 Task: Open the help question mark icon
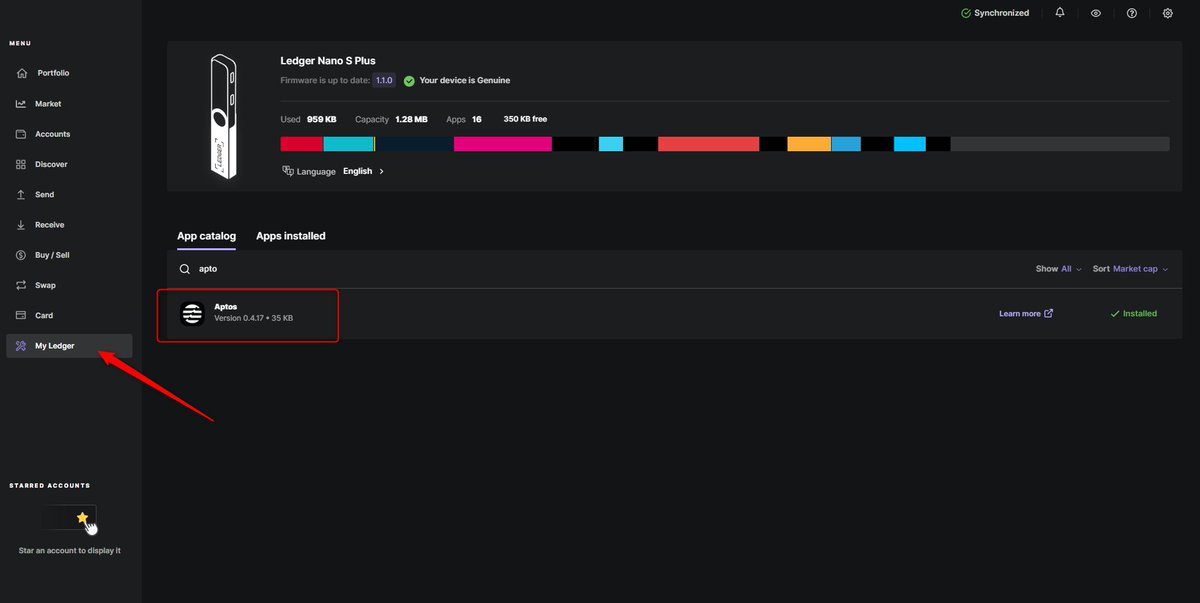[x=1132, y=13]
